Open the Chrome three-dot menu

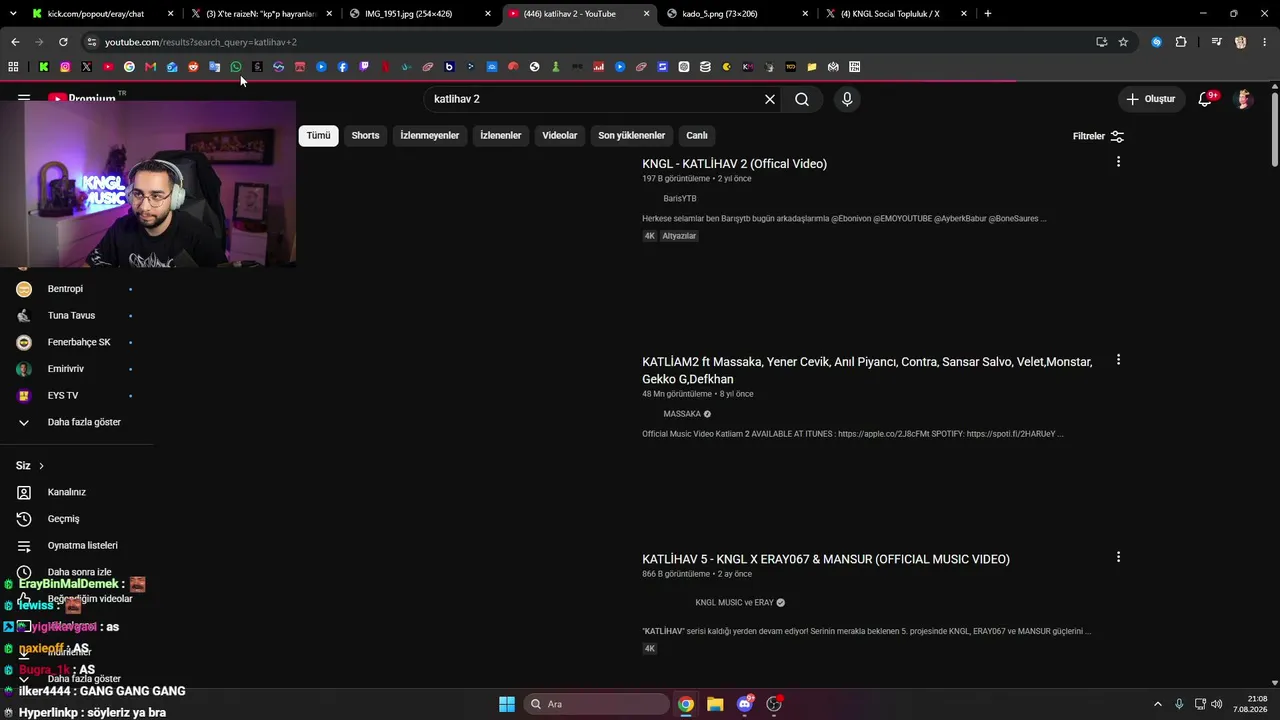coord(1264,42)
